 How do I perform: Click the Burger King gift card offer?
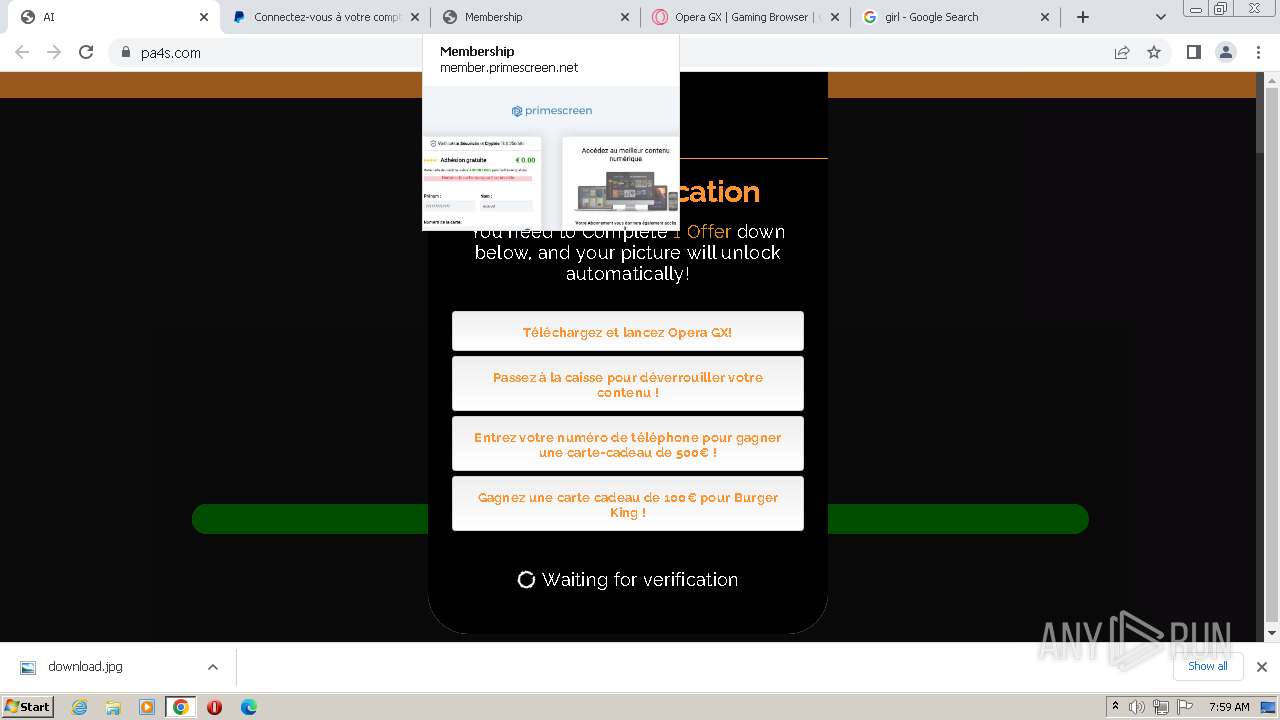click(x=627, y=504)
